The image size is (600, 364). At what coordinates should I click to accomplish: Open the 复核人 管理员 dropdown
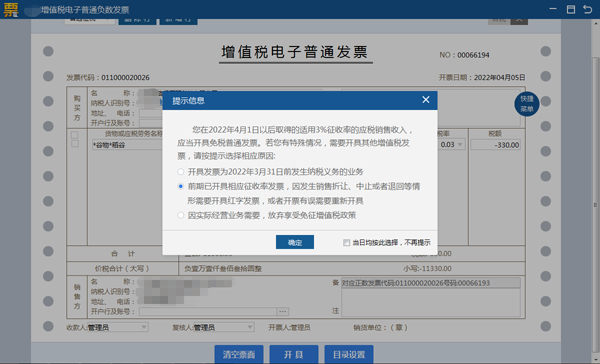[x=249, y=327]
